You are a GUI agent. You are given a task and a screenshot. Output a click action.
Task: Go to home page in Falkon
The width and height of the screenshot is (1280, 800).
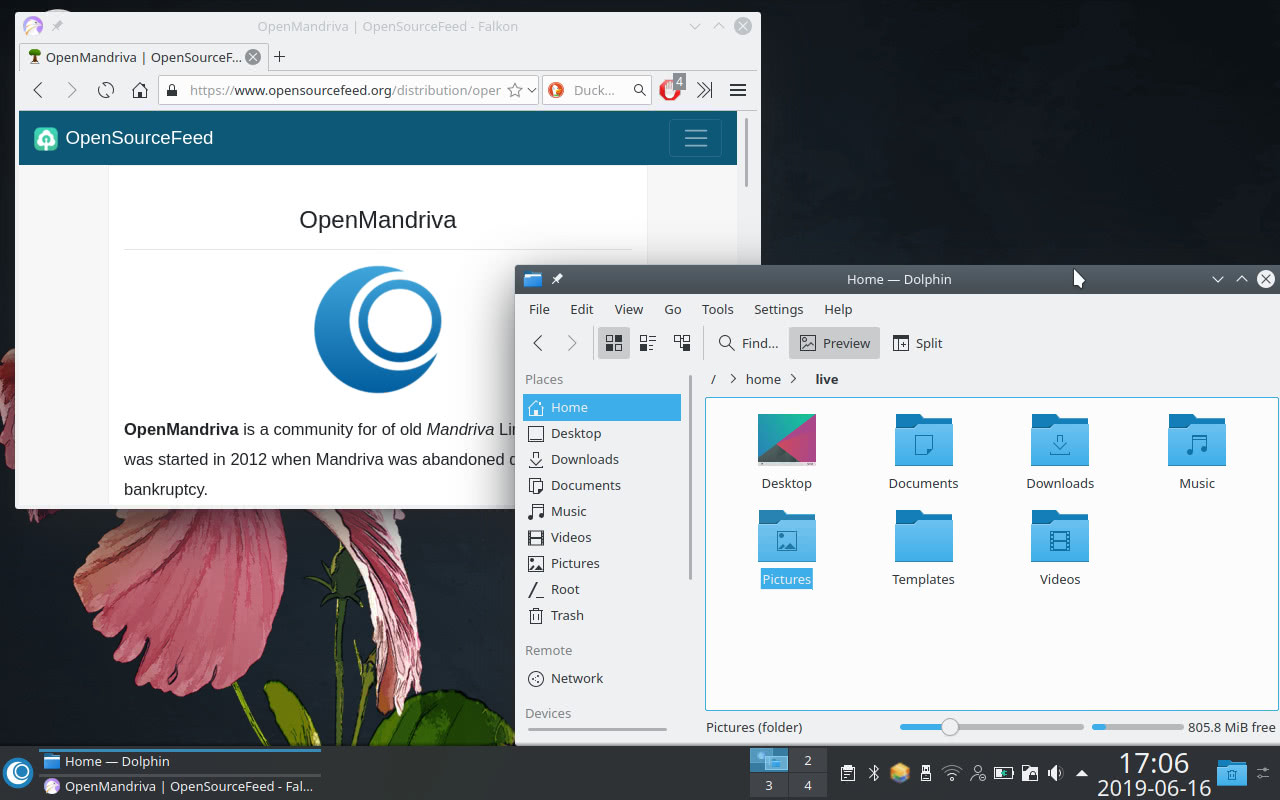coord(140,90)
